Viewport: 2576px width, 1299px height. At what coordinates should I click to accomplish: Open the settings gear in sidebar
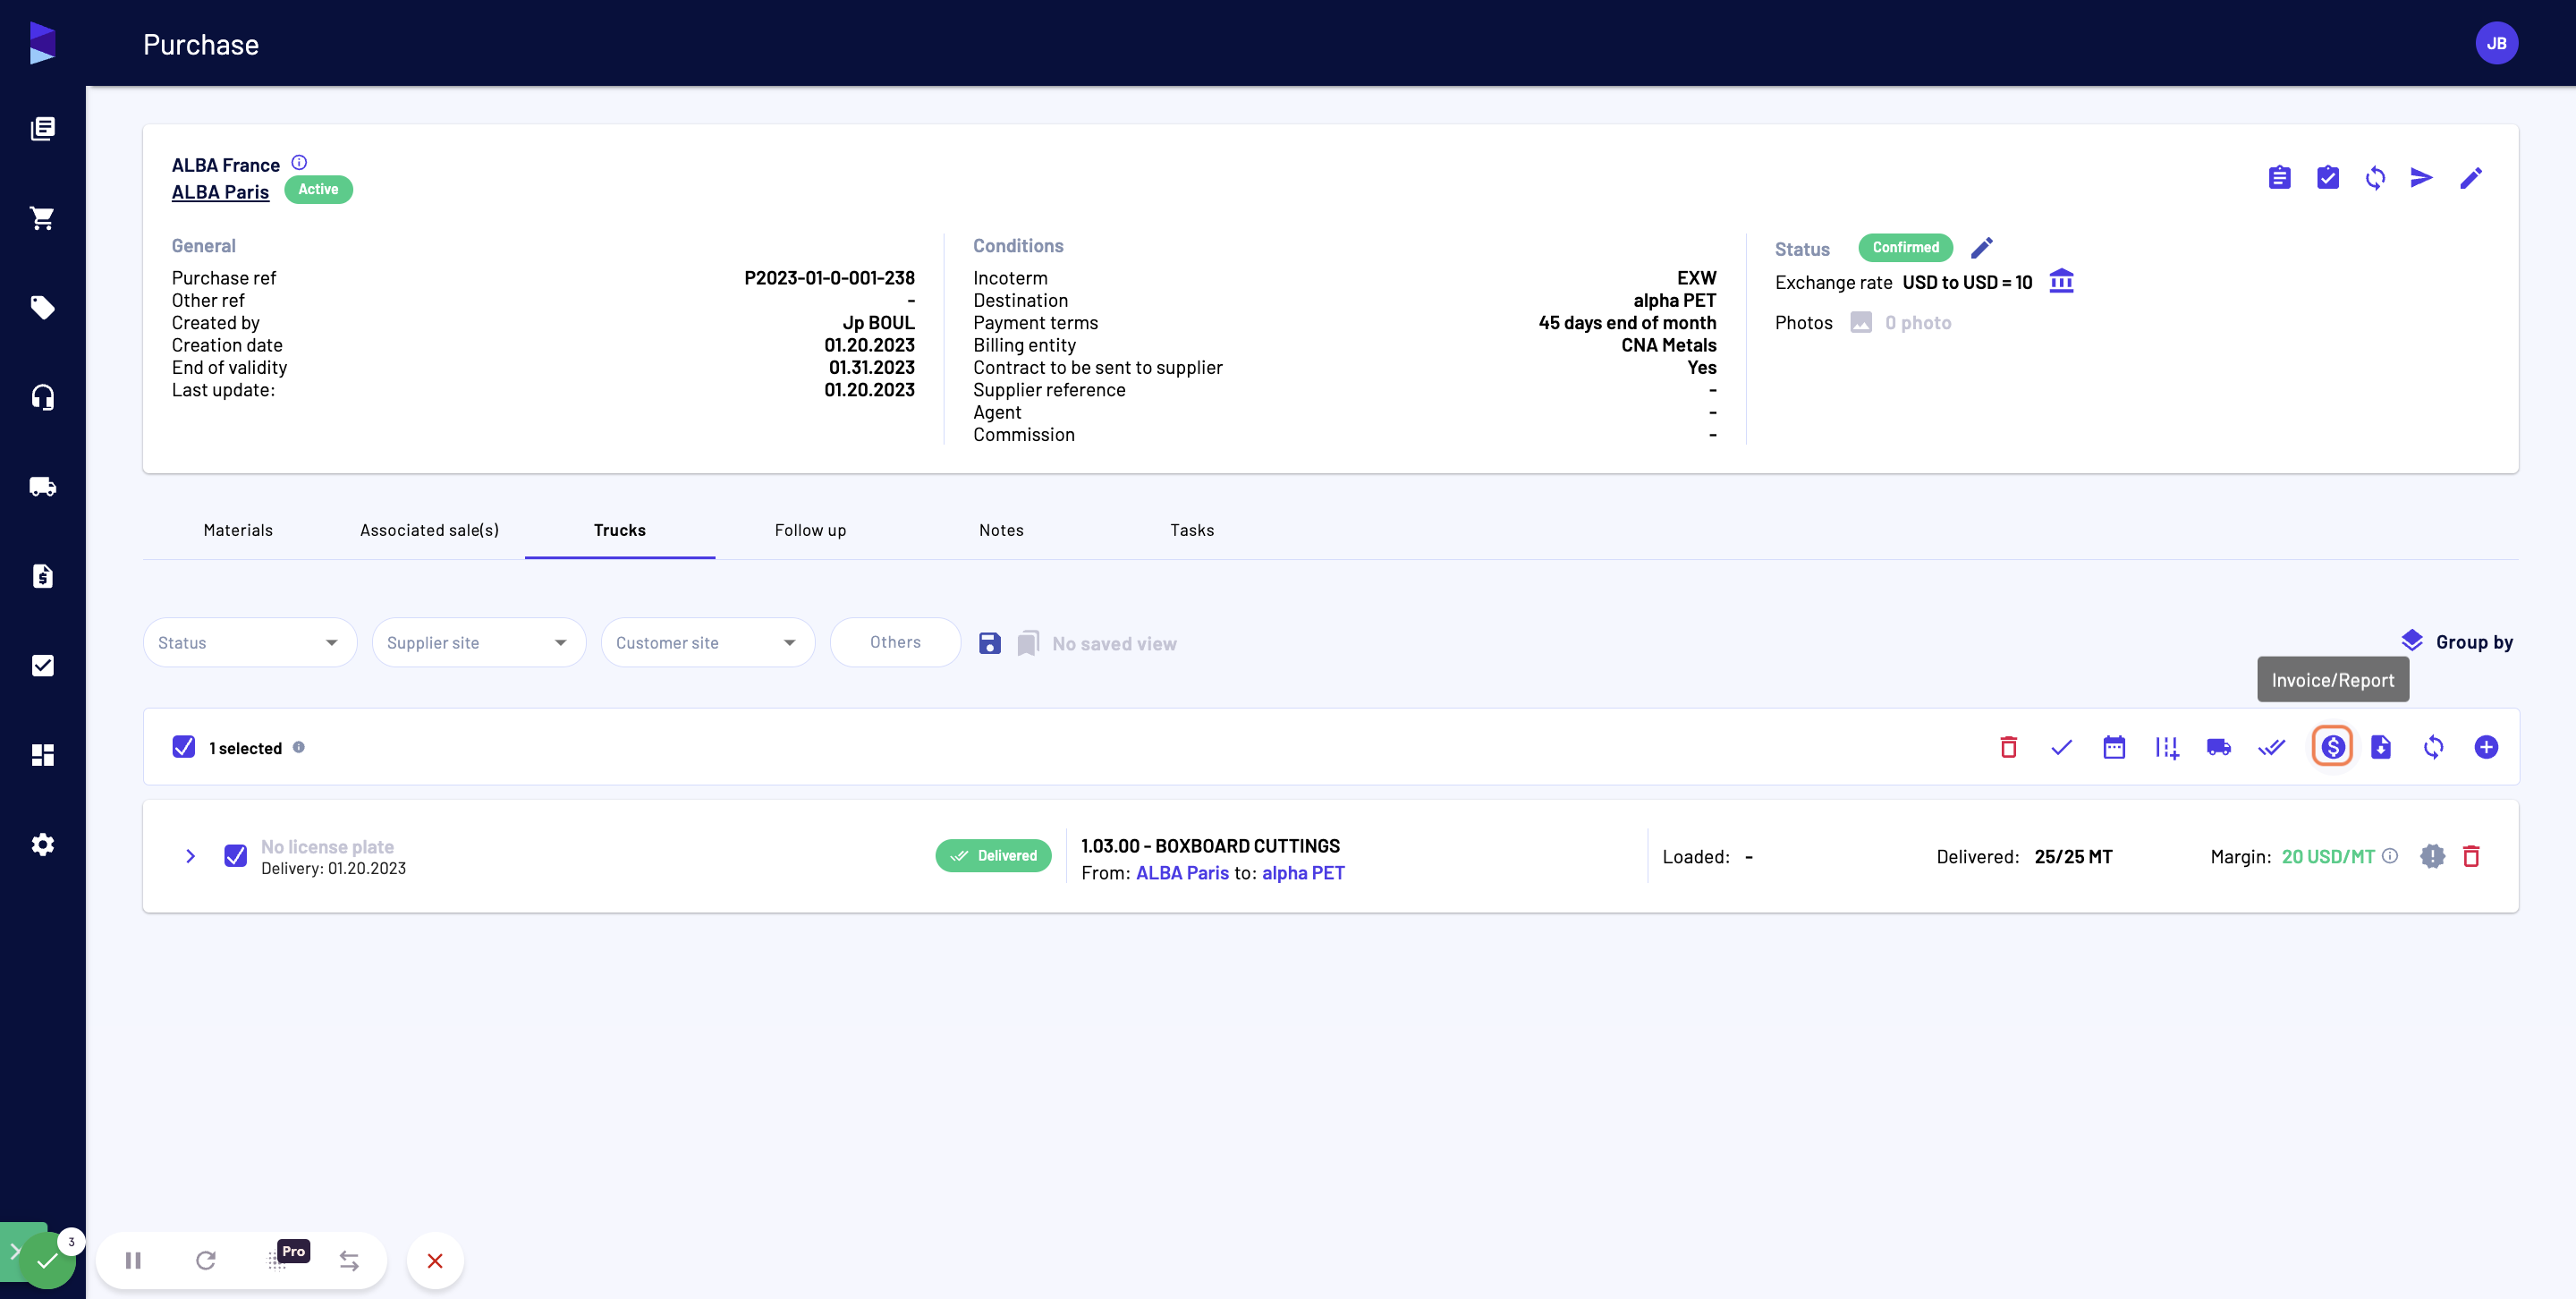[x=42, y=844]
